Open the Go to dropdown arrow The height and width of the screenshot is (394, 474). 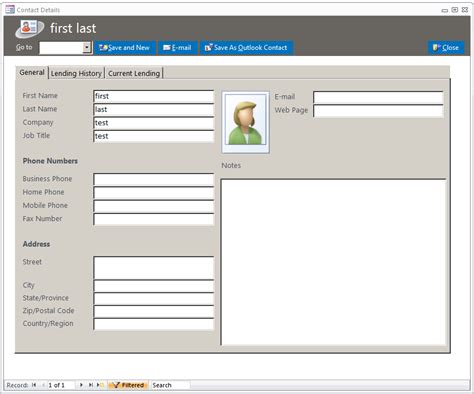click(87, 48)
